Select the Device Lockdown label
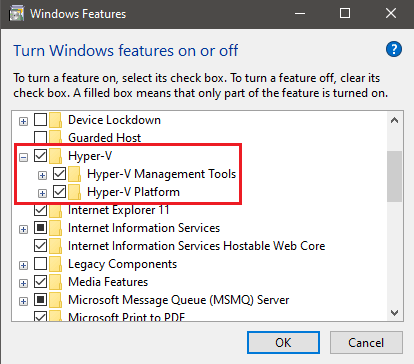Screen dimensions: 414x364 (114, 120)
